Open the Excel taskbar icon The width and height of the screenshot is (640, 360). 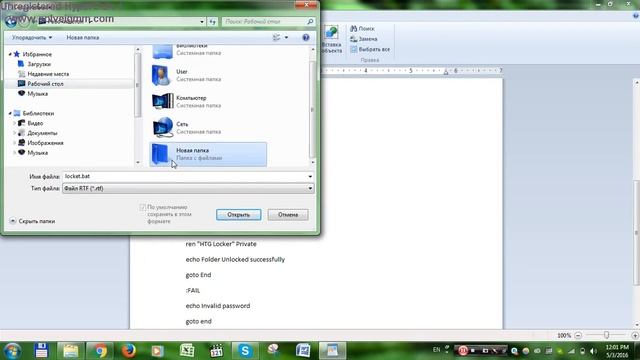click(187, 351)
